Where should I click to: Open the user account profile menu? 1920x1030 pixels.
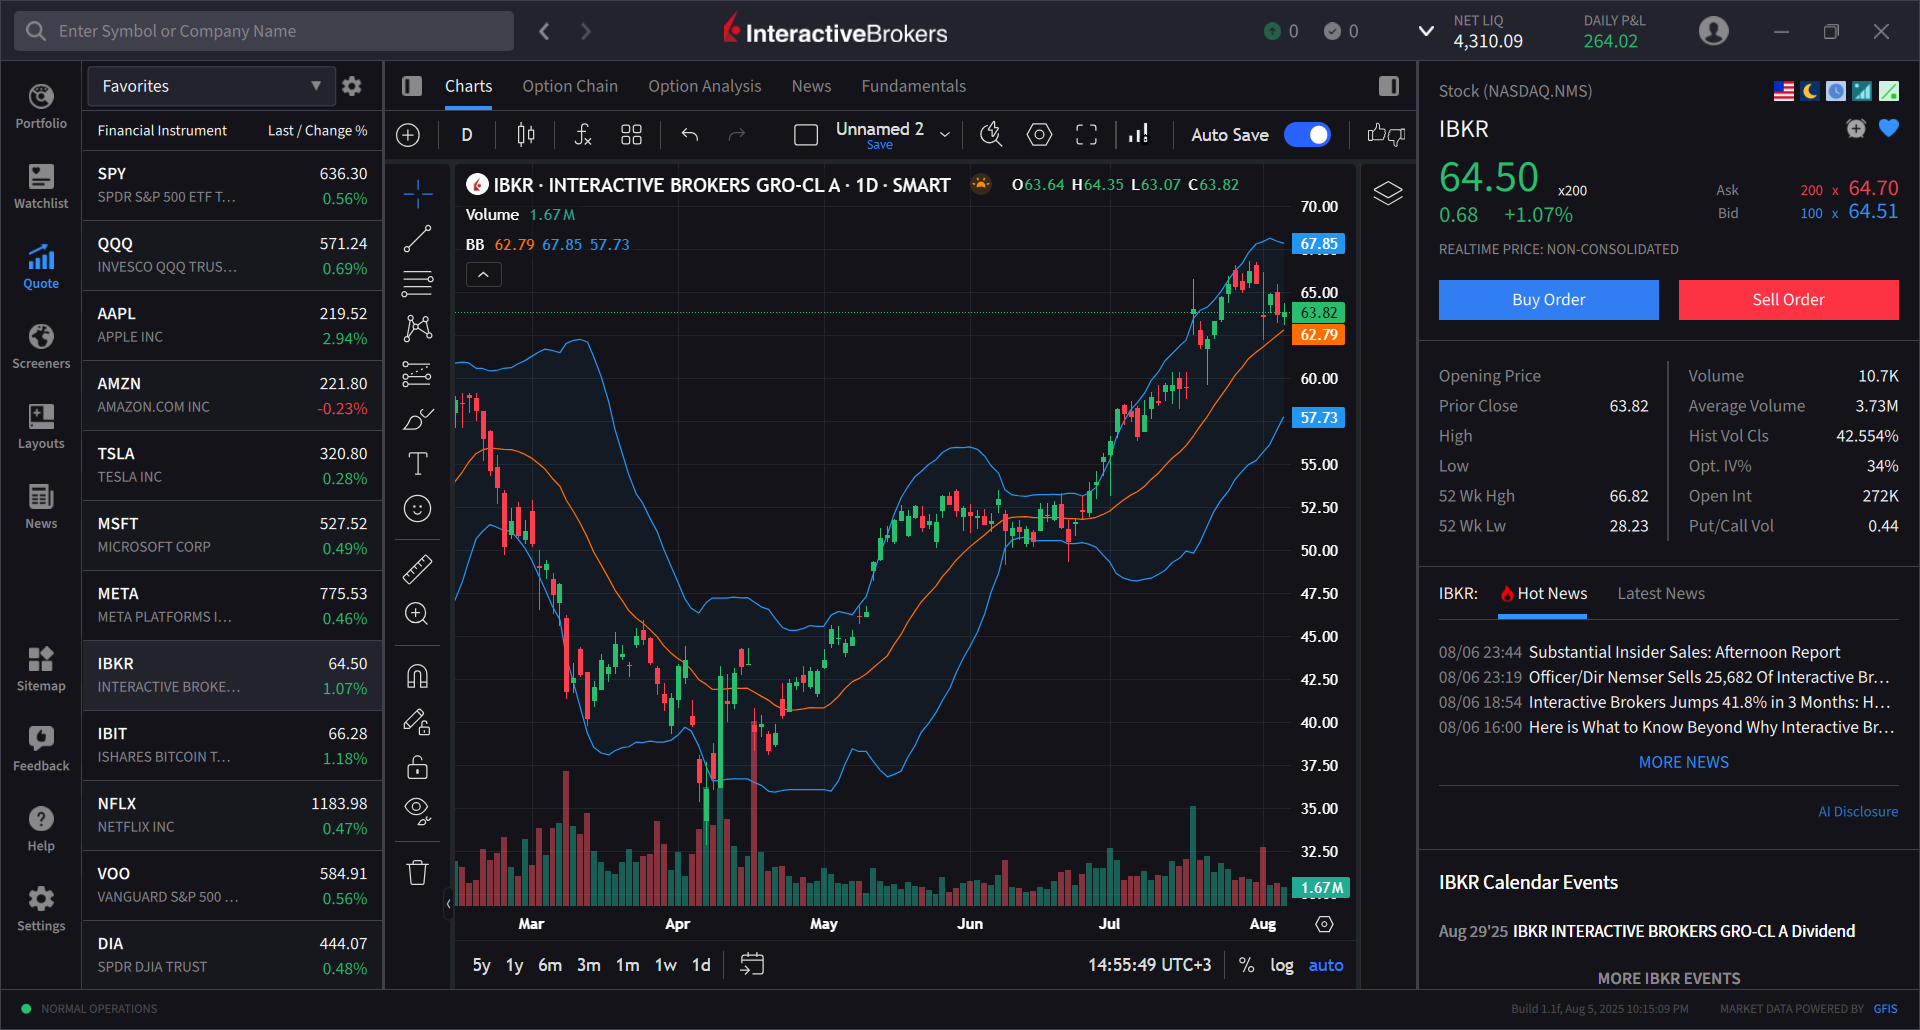coord(1714,31)
